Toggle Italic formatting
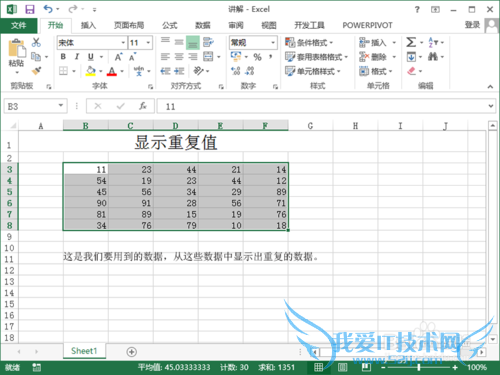The image size is (500, 375). pos(77,57)
